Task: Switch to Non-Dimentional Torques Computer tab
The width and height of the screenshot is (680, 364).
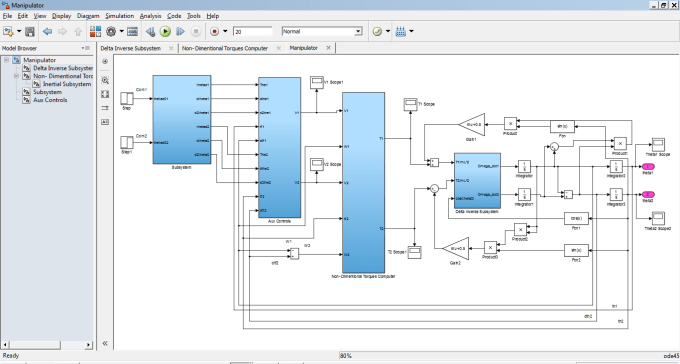Action: pyautogui.click(x=225, y=48)
